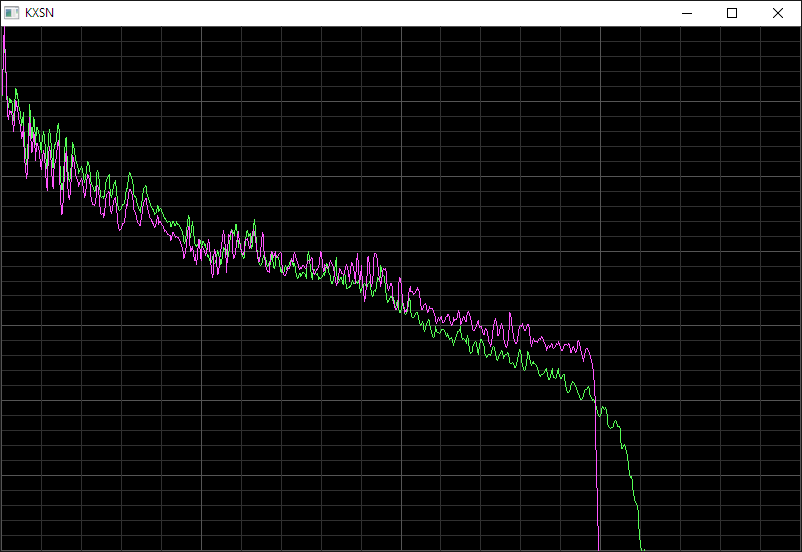Click the KXSN app icon in title bar
This screenshot has height=552, width=802.
tap(12, 13)
